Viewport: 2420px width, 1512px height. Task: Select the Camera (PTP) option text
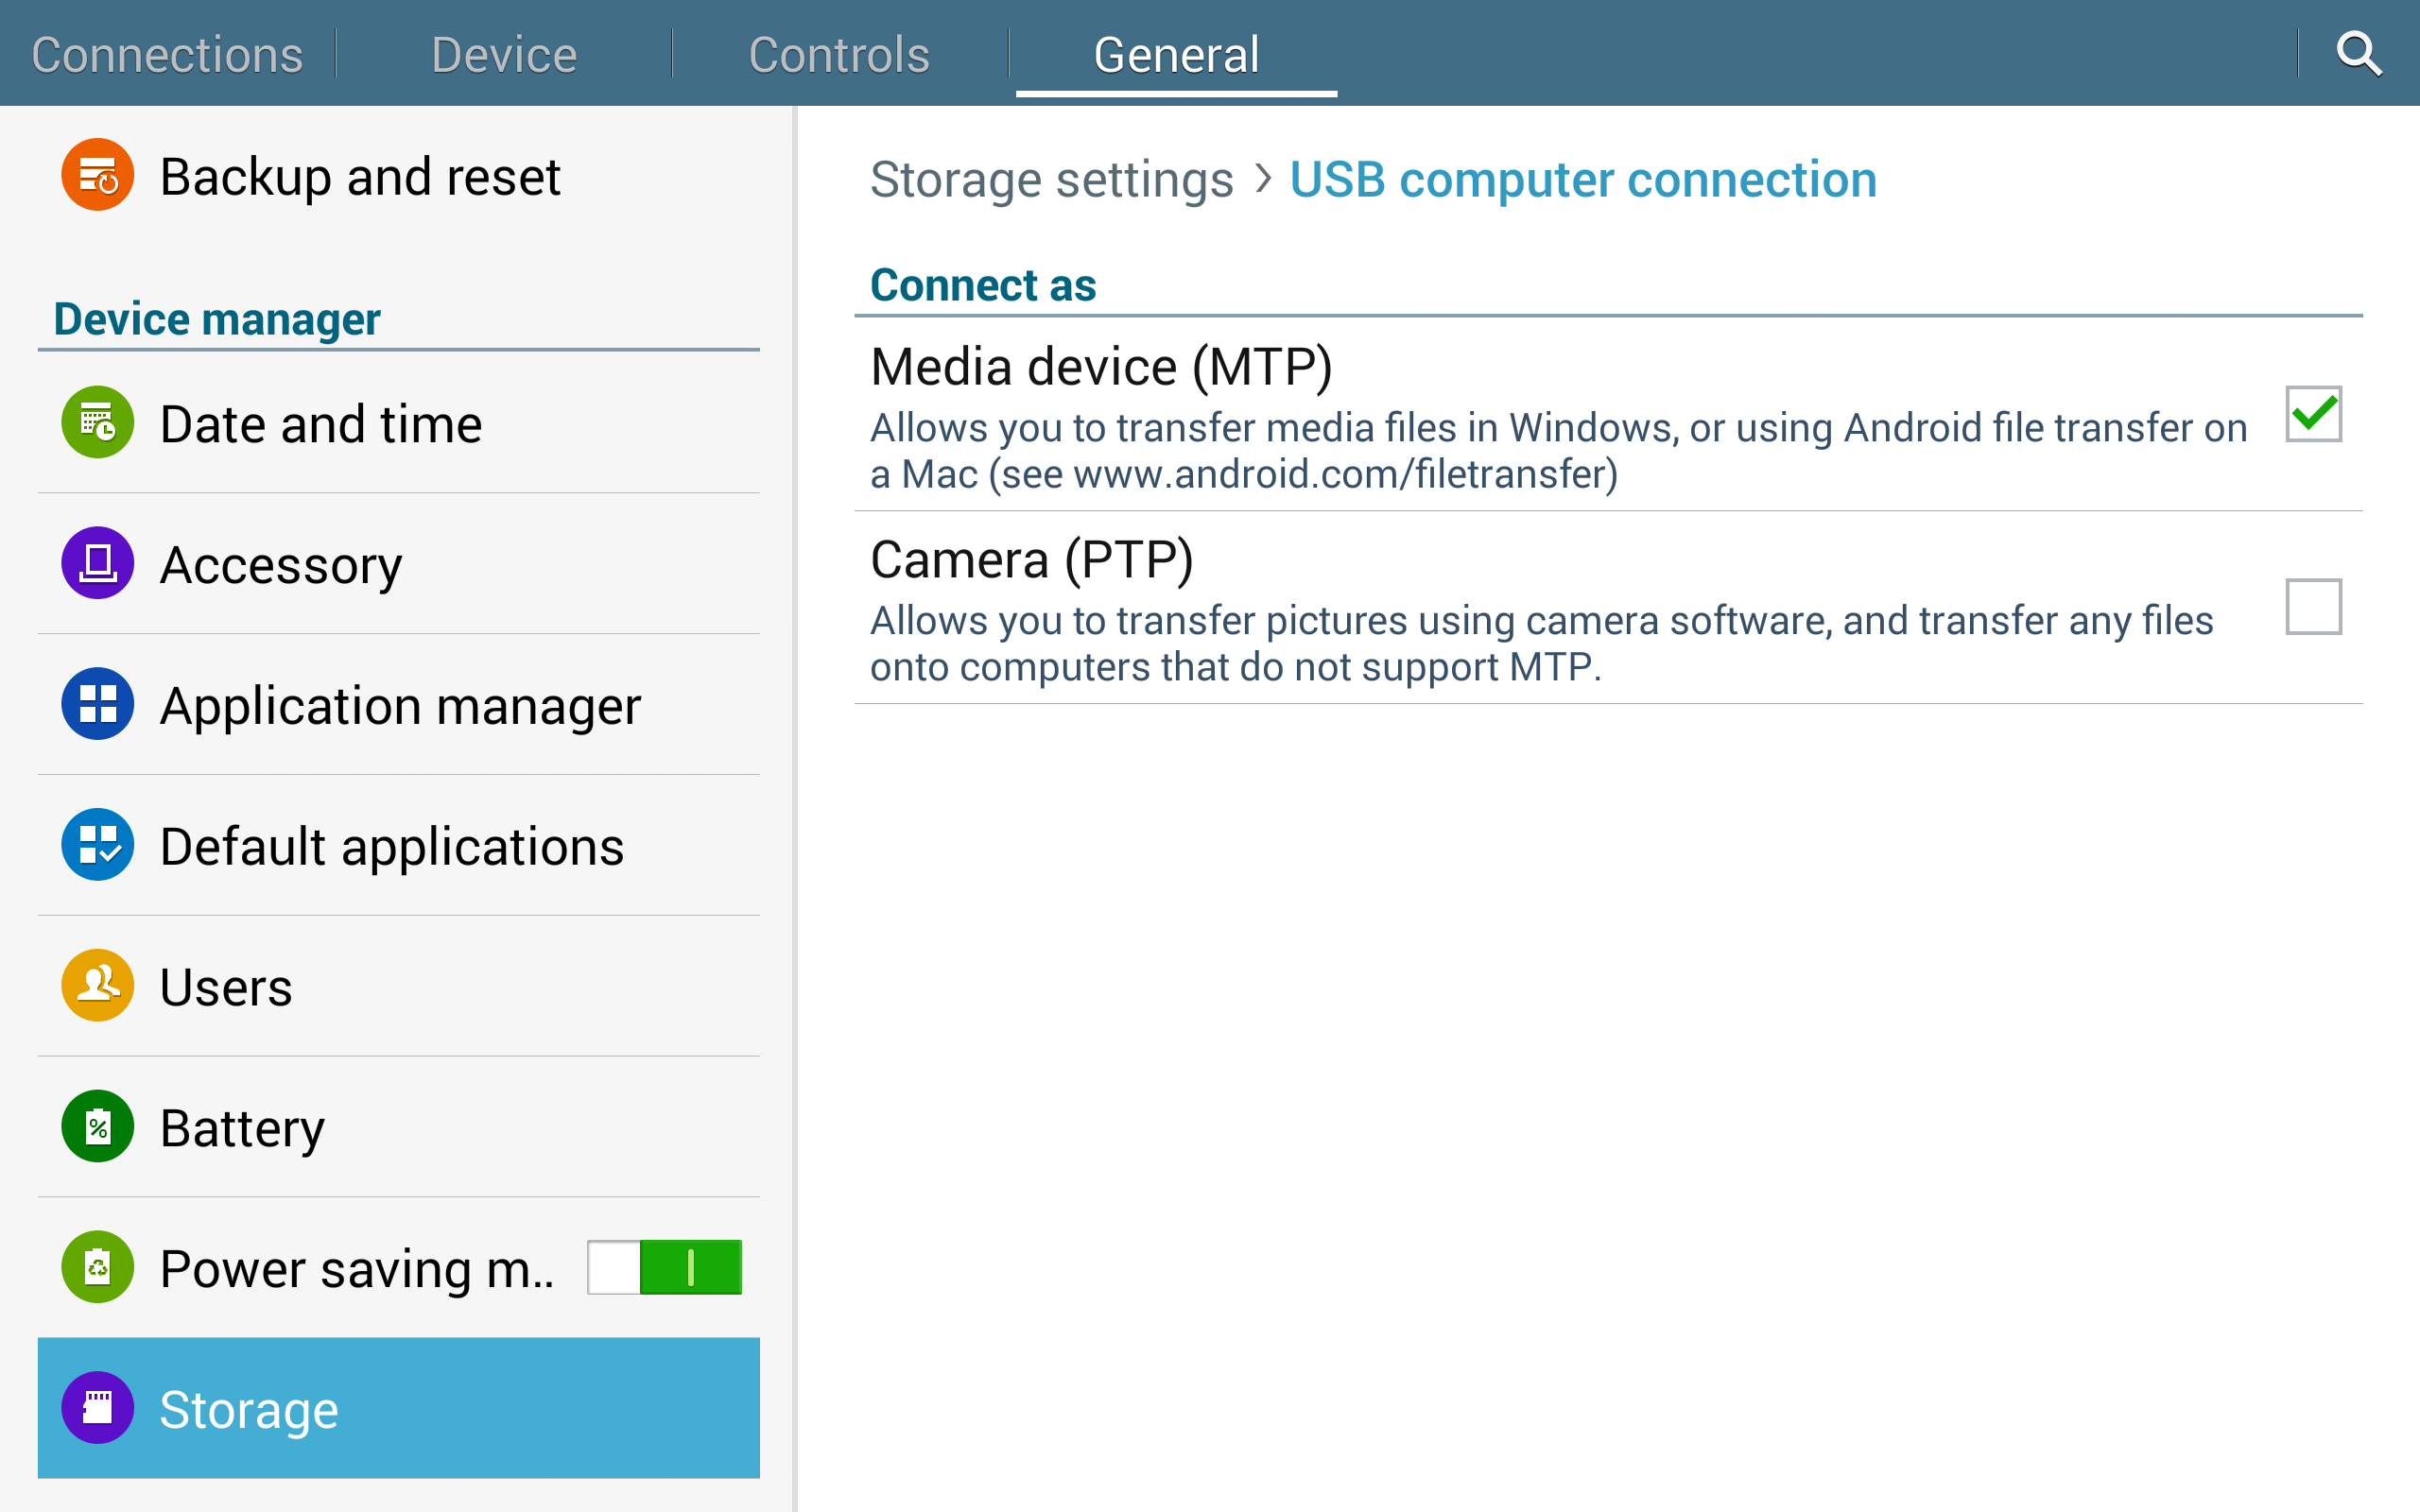coord(1031,560)
